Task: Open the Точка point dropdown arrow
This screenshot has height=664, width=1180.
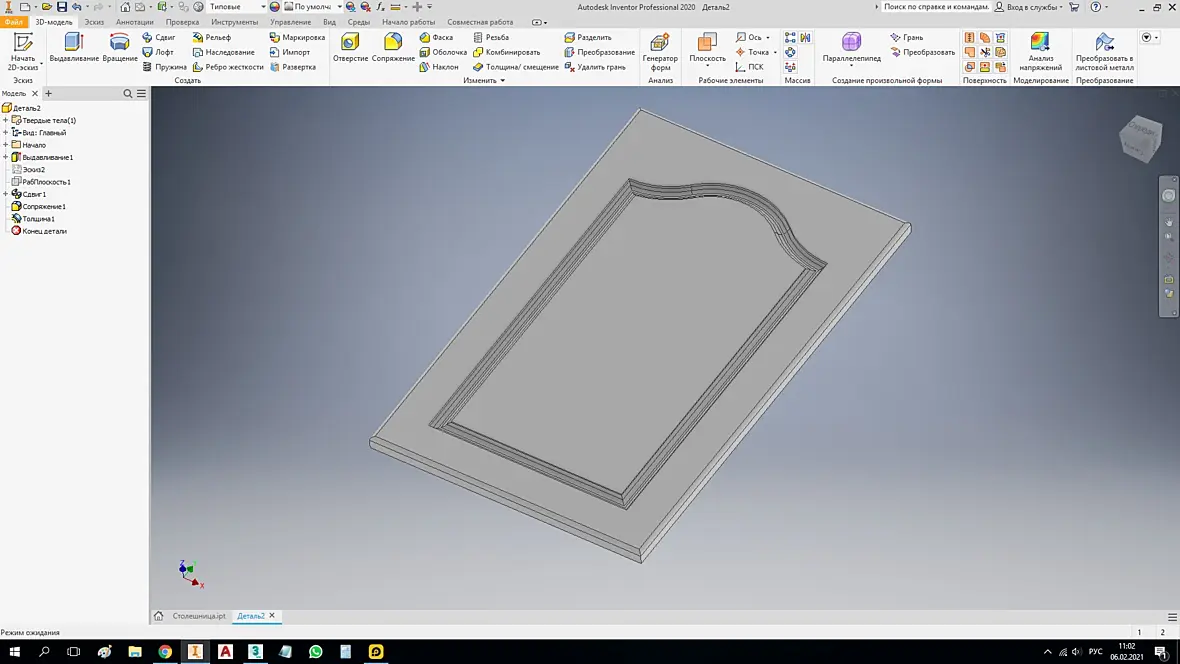Action: (774, 52)
